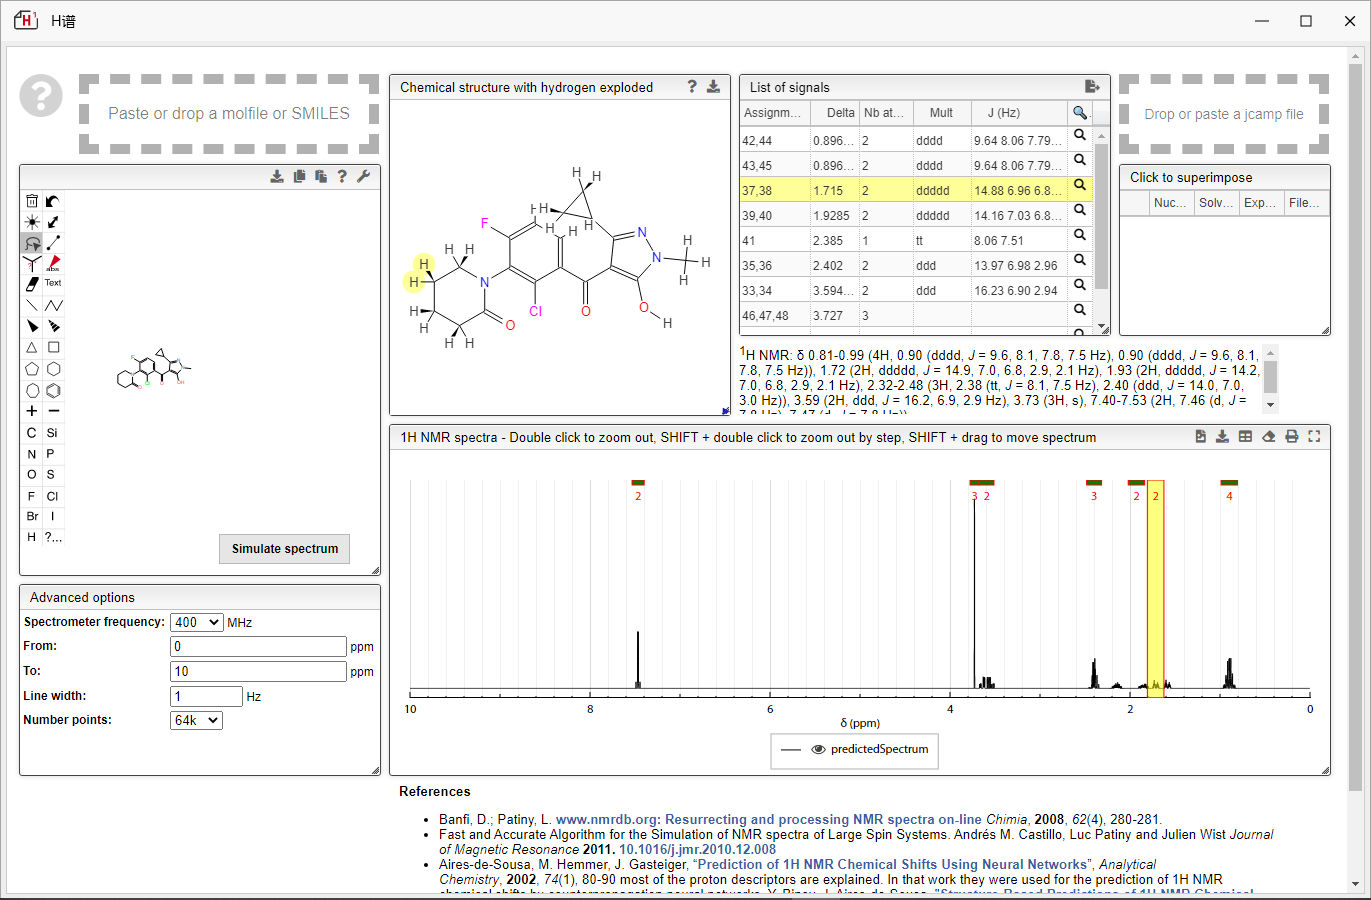
Task: Open fullscreen view of the spectrum
Action: coord(1314,437)
